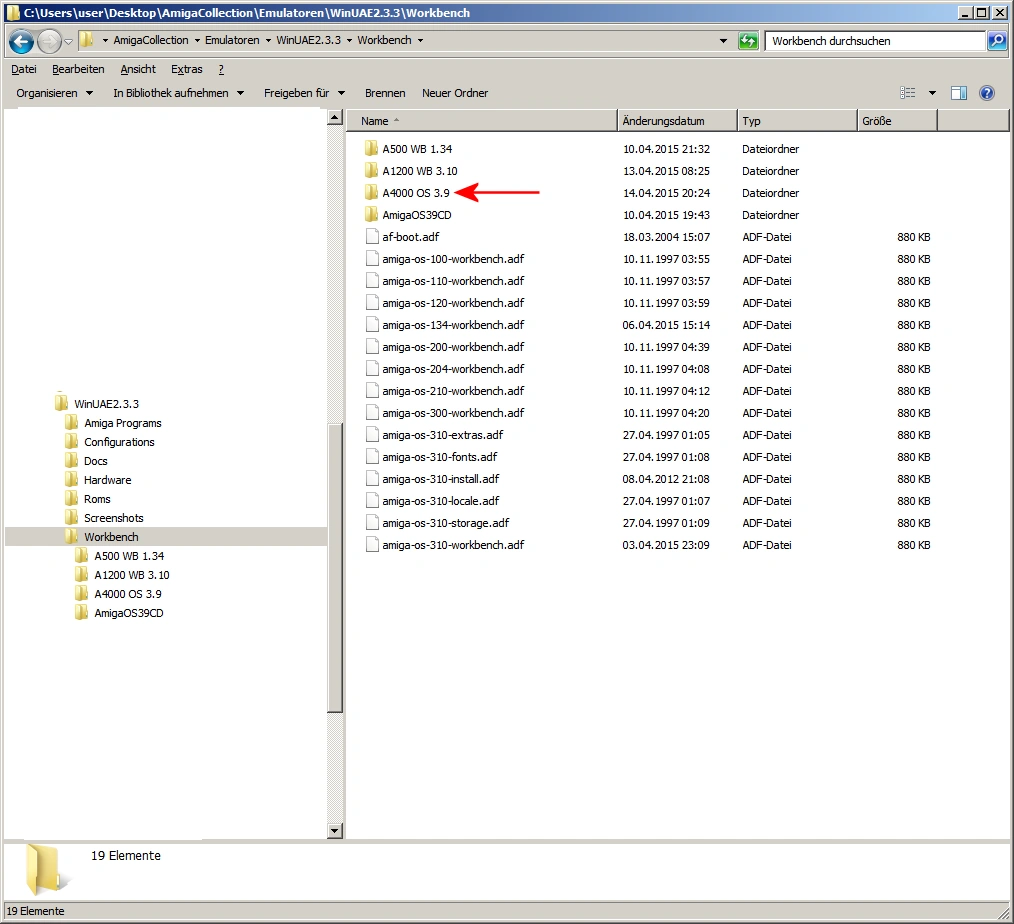Open recent pages dropdown next to Forward
The width and height of the screenshot is (1014, 924).
tap(68, 42)
